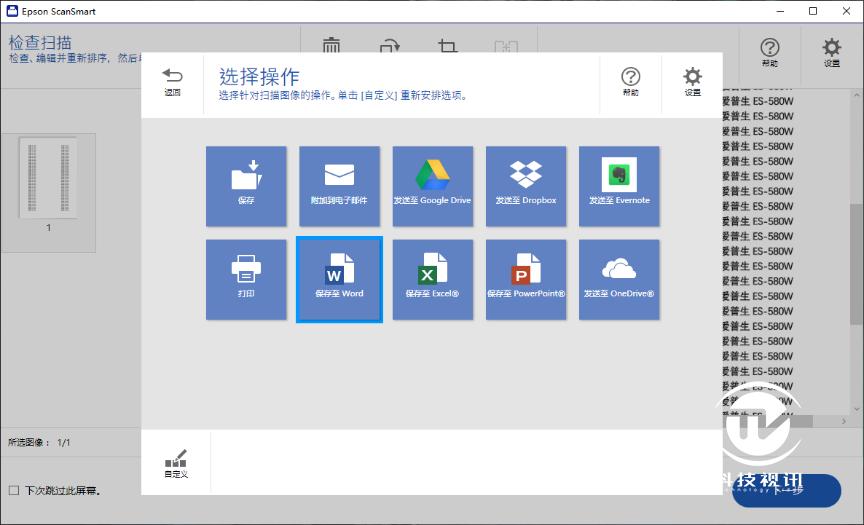Select the Save (保存) folder tile
This screenshot has height=525, width=864.
246,186
